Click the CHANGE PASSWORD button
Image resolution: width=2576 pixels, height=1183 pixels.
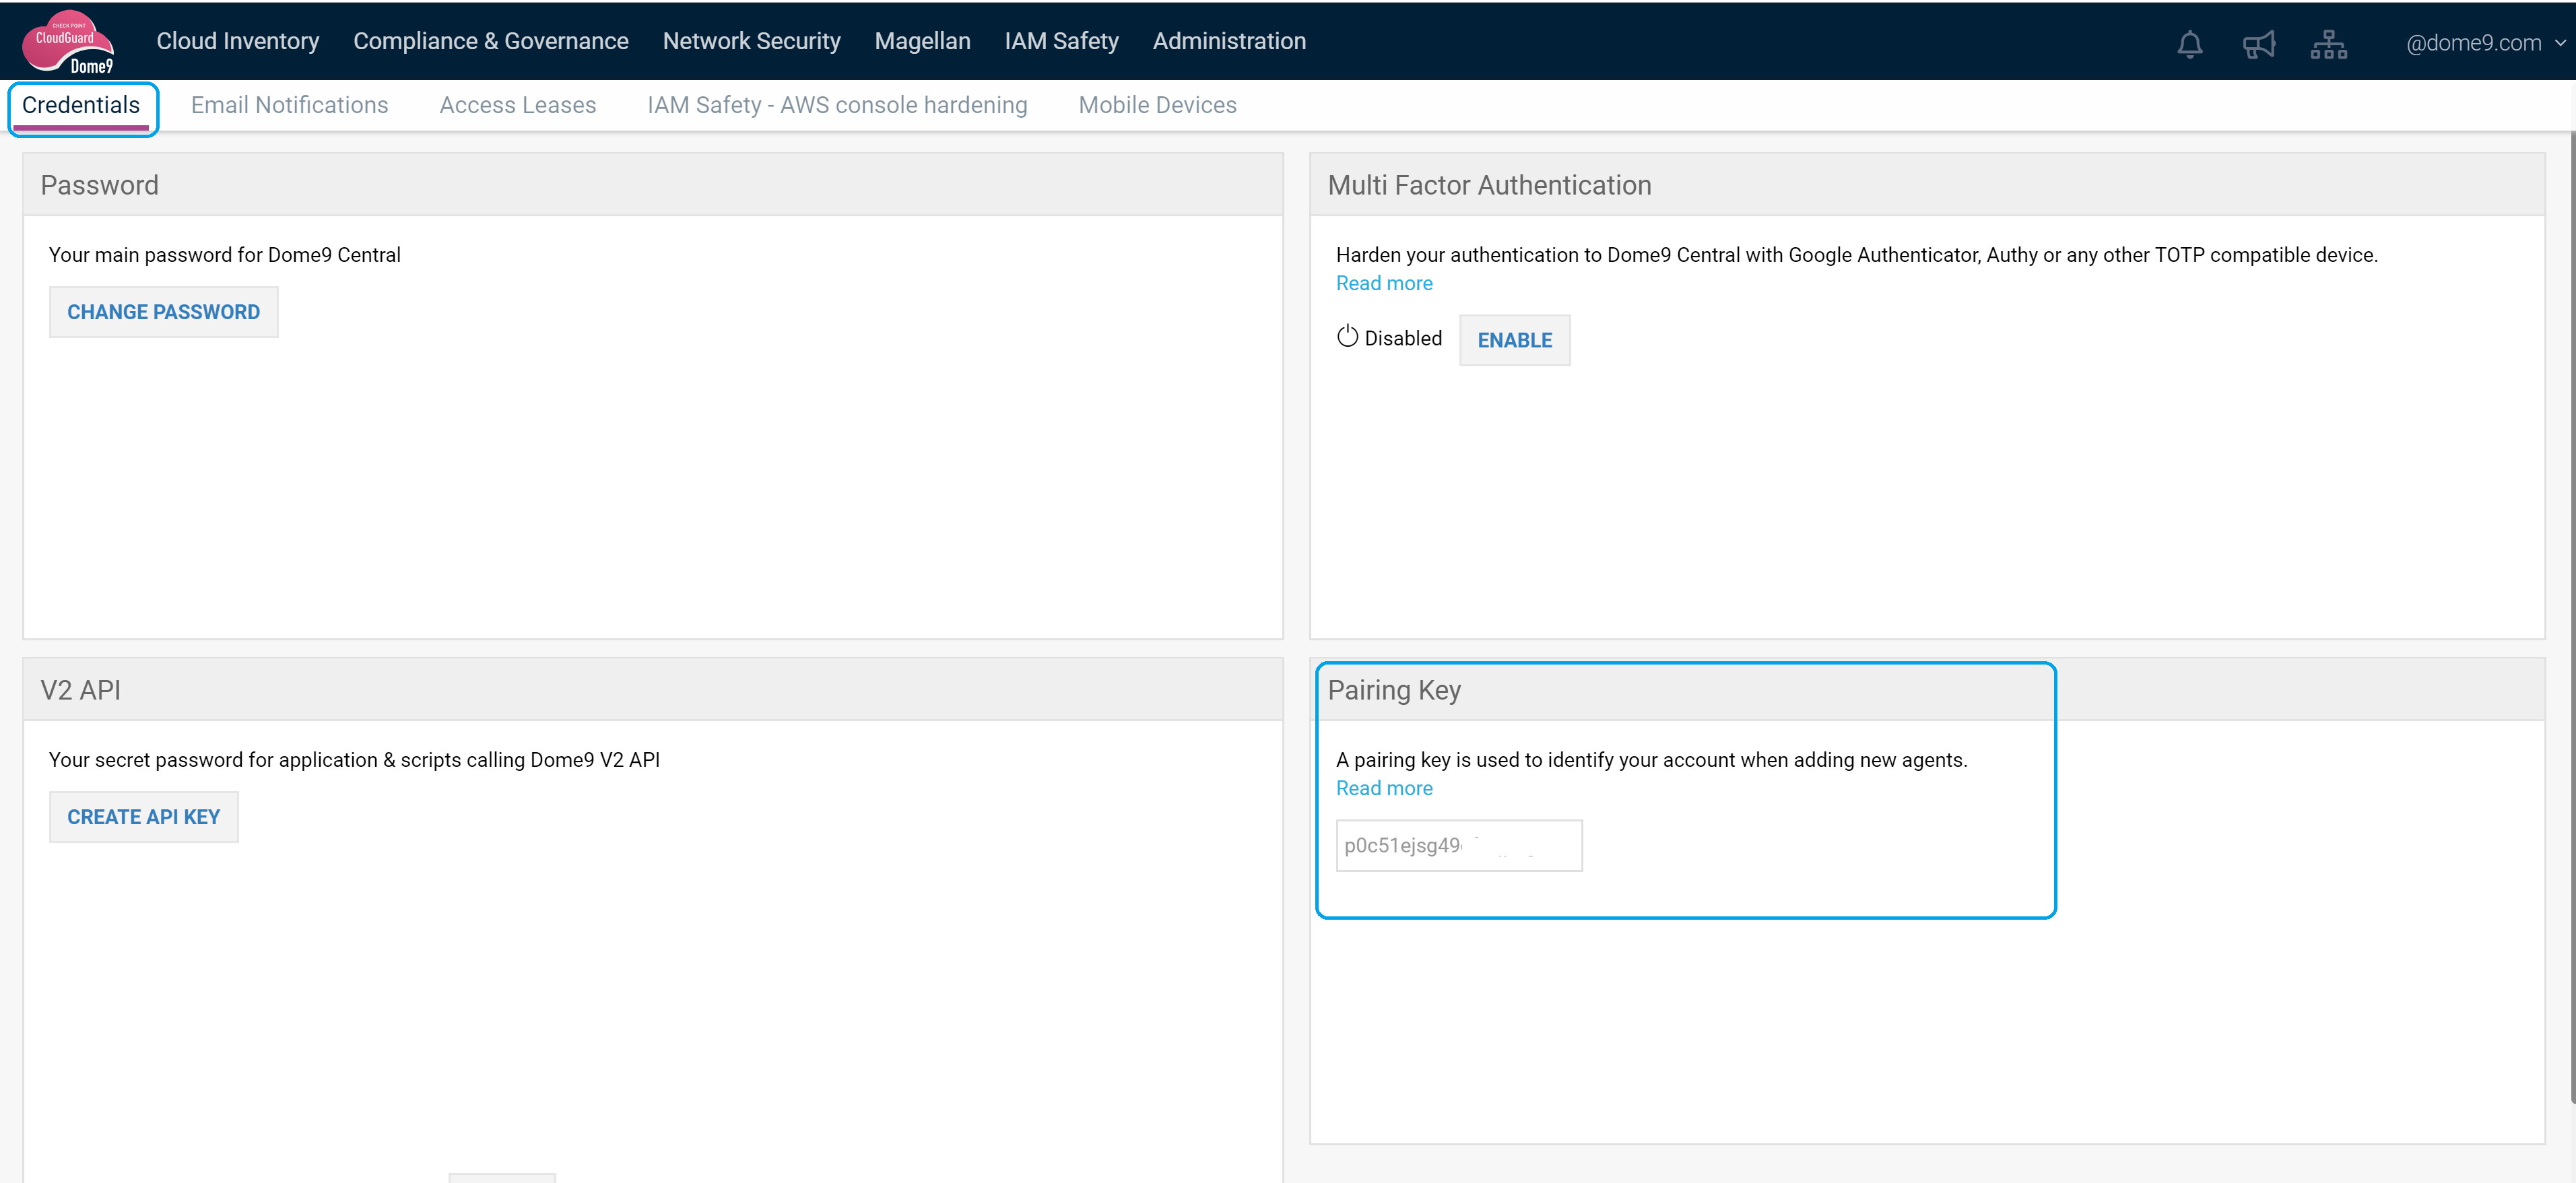coord(163,312)
